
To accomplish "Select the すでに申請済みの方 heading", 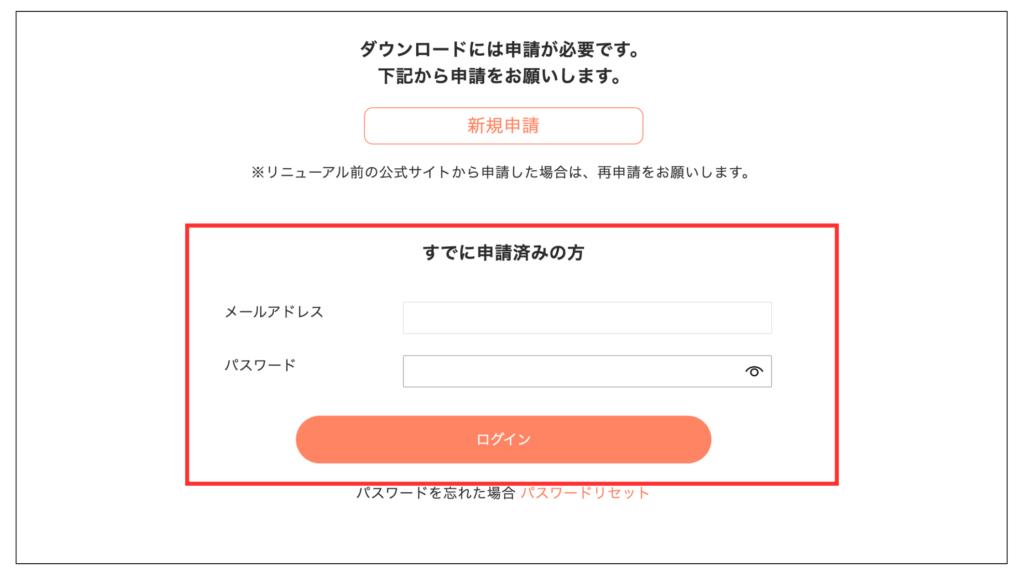I will tap(503, 253).
